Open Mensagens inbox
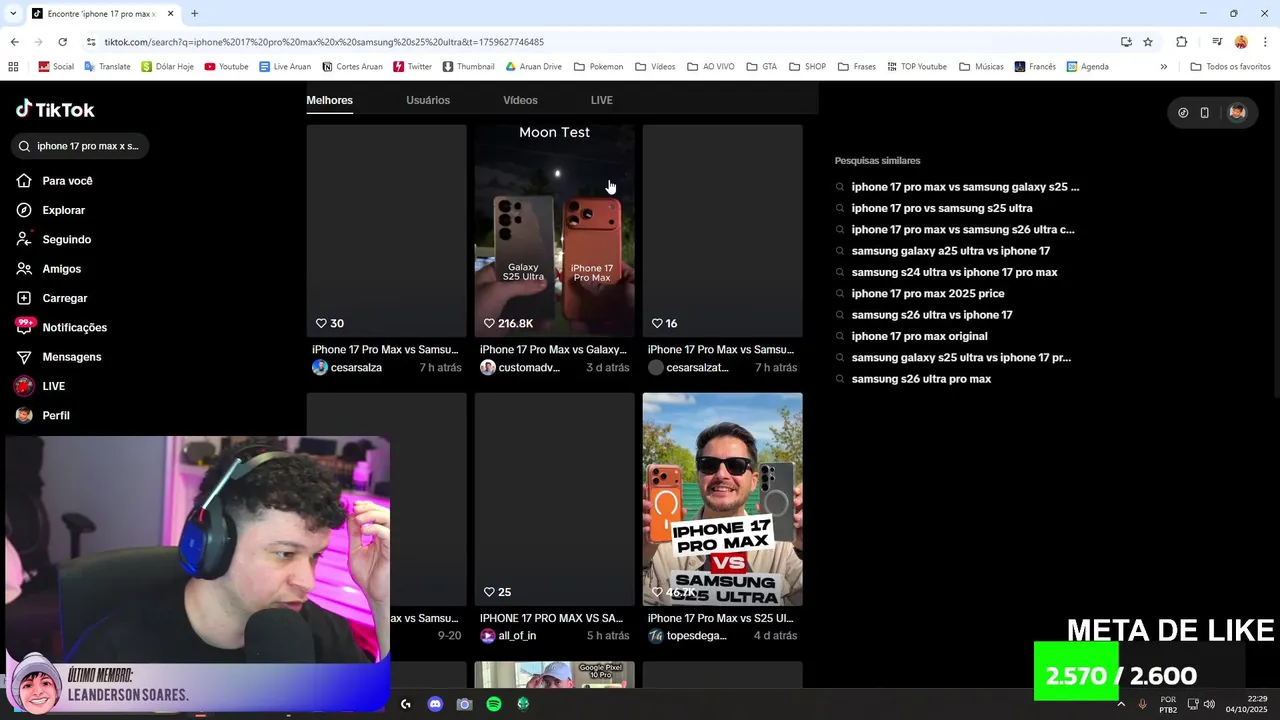 [x=59, y=357]
